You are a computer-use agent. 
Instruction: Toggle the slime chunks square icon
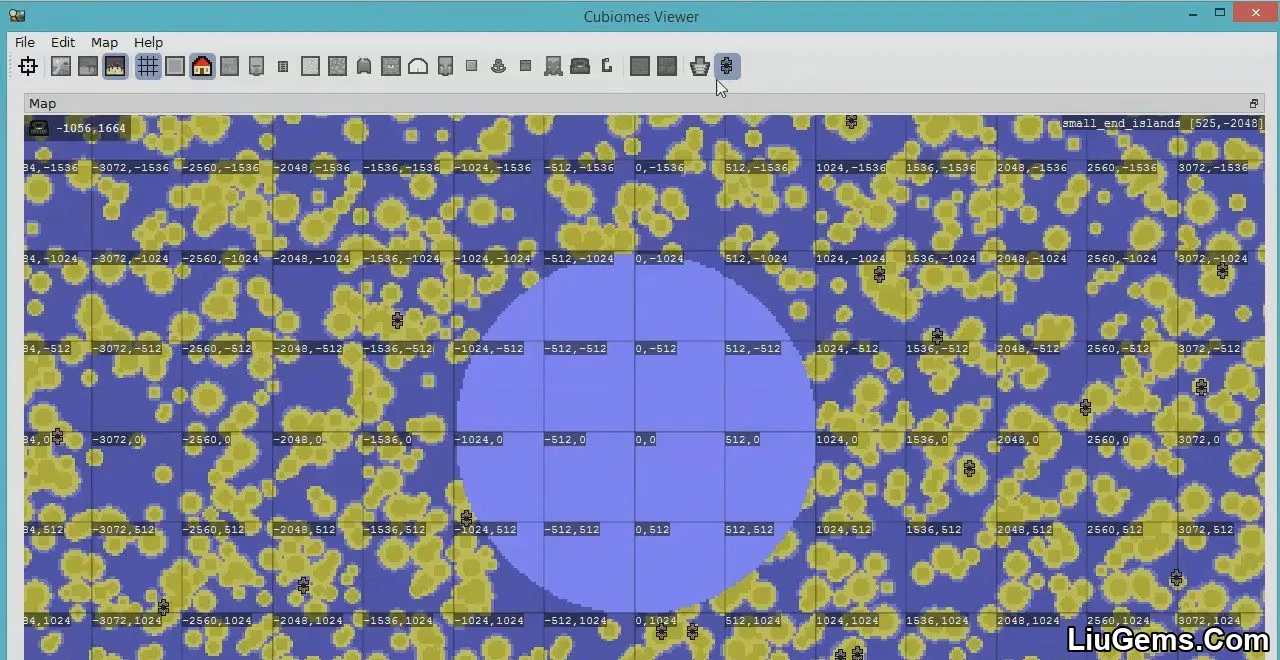click(x=175, y=67)
